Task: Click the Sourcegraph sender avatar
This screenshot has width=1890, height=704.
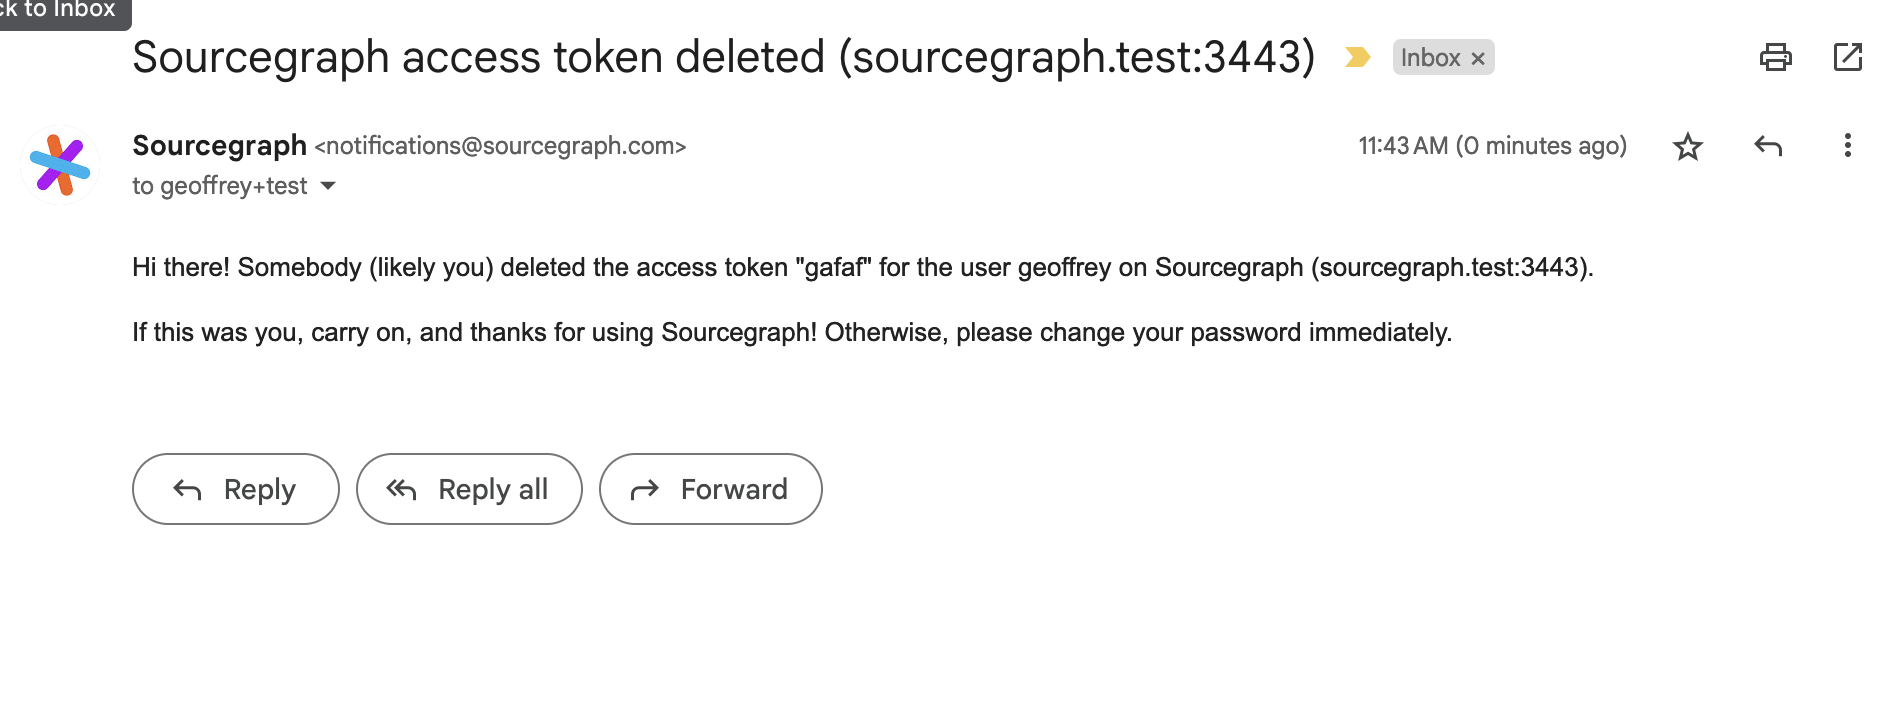Action: (x=60, y=165)
